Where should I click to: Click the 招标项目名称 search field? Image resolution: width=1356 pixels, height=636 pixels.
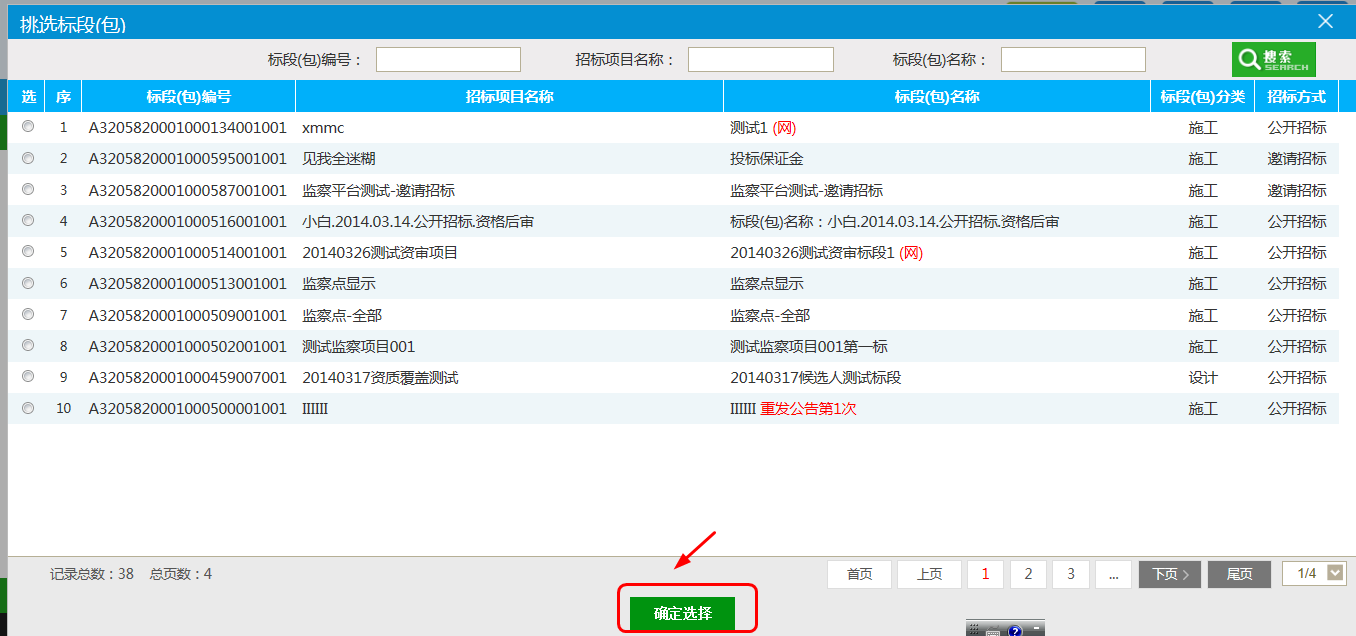[x=760, y=60]
